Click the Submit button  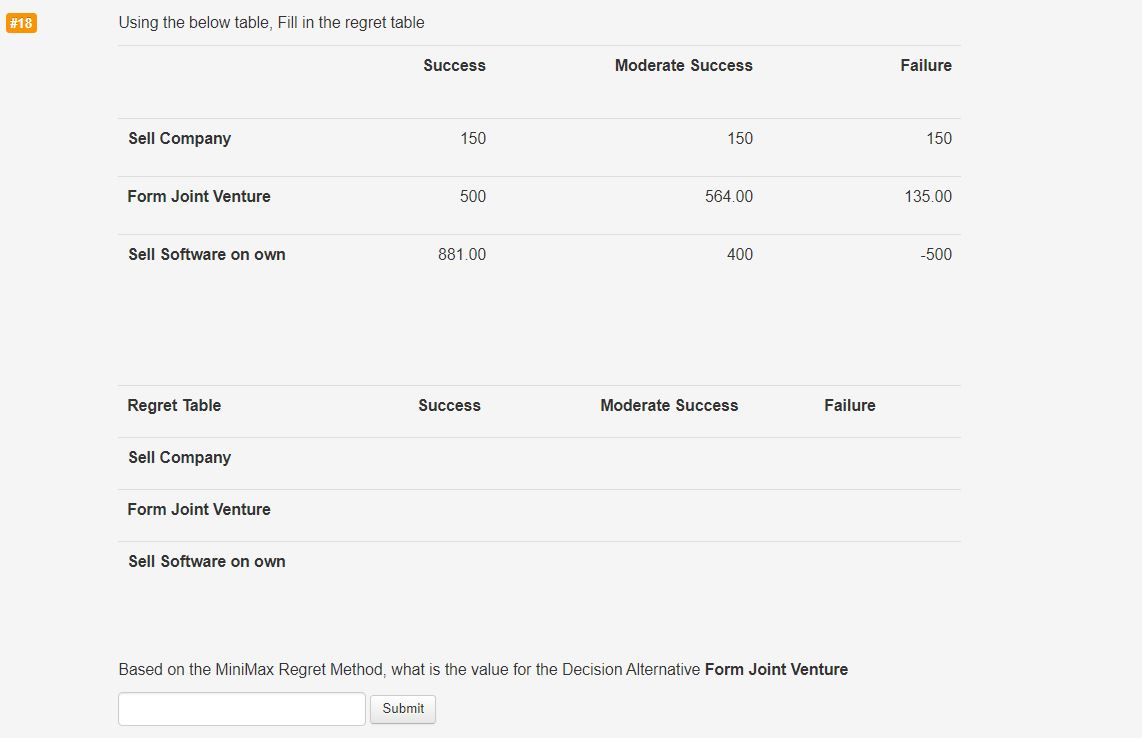[402, 708]
